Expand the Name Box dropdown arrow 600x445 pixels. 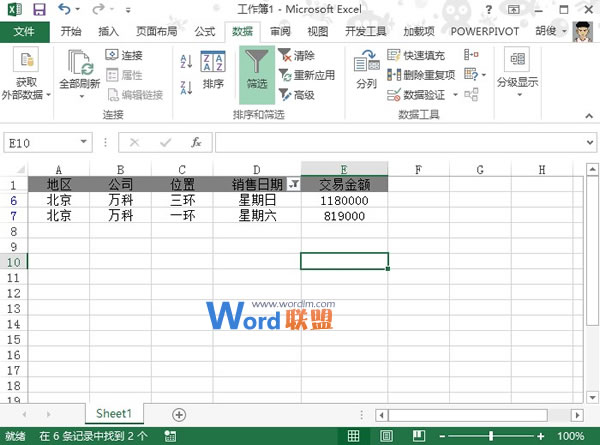83,142
